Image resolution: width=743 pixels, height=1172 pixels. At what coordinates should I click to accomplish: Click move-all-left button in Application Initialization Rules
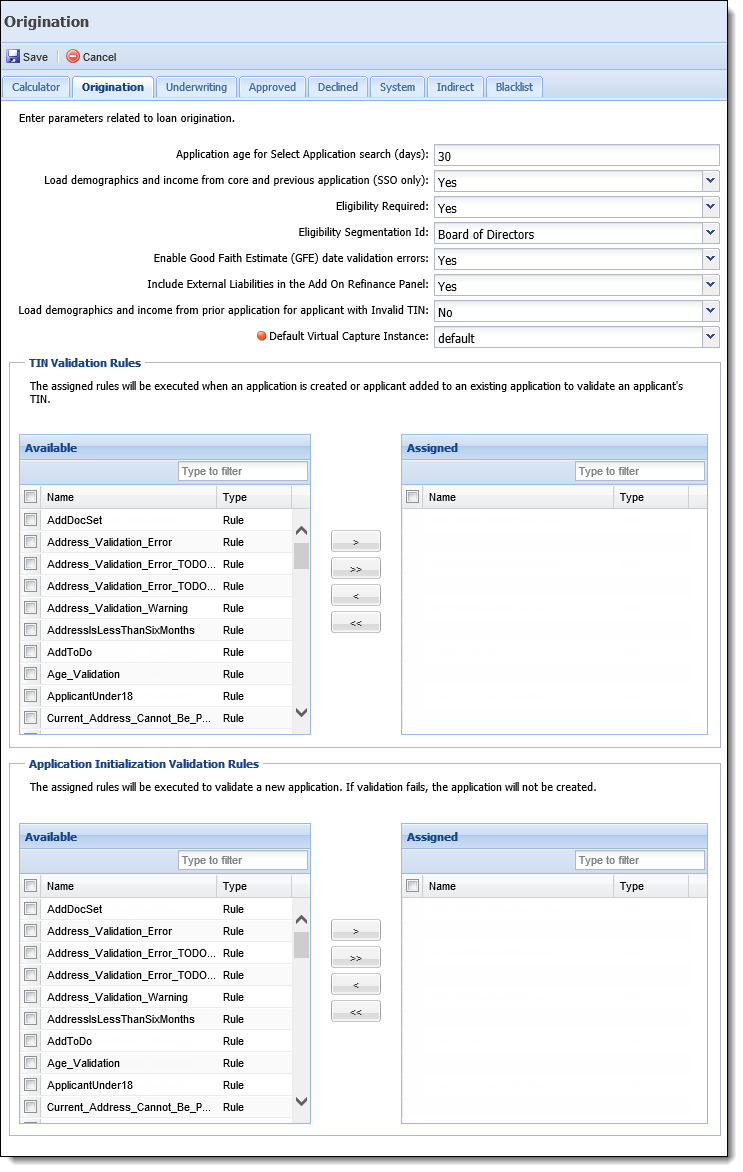click(x=356, y=1011)
